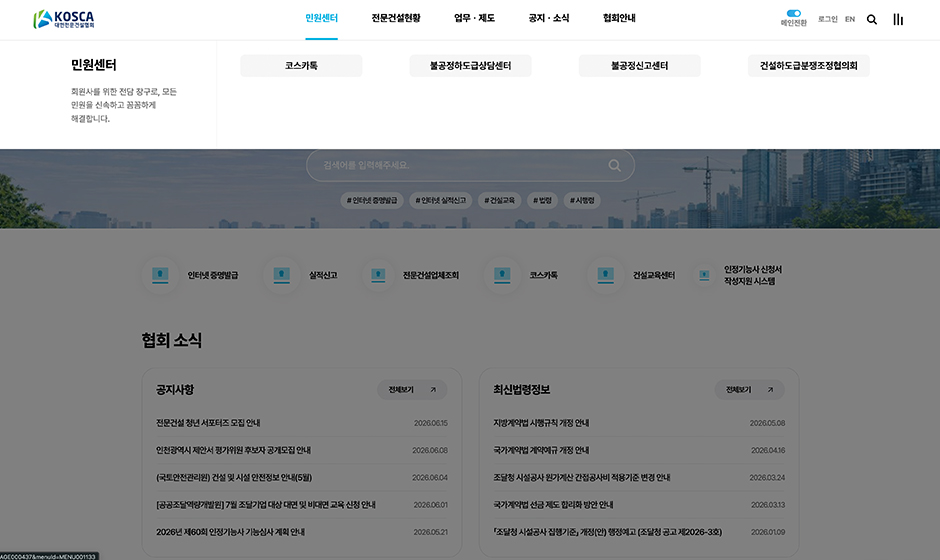
Task: Open notice 2026년 제60회 인정기능사 기능심사 계획
Action: coord(230,532)
